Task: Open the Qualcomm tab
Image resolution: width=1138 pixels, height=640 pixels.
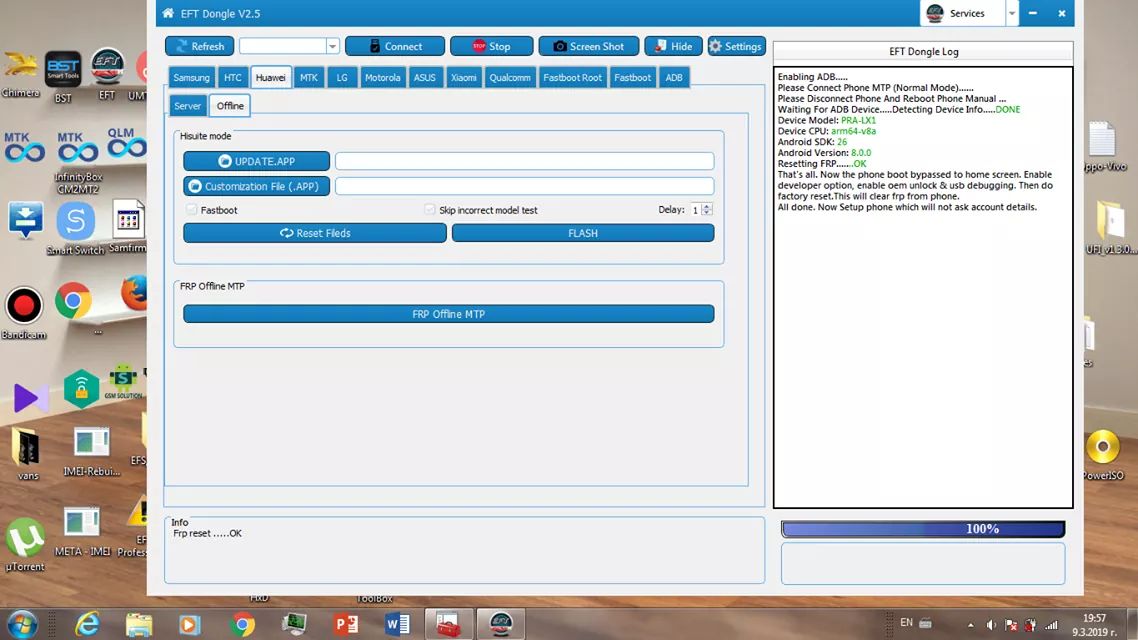Action: [x=509, y=78]
